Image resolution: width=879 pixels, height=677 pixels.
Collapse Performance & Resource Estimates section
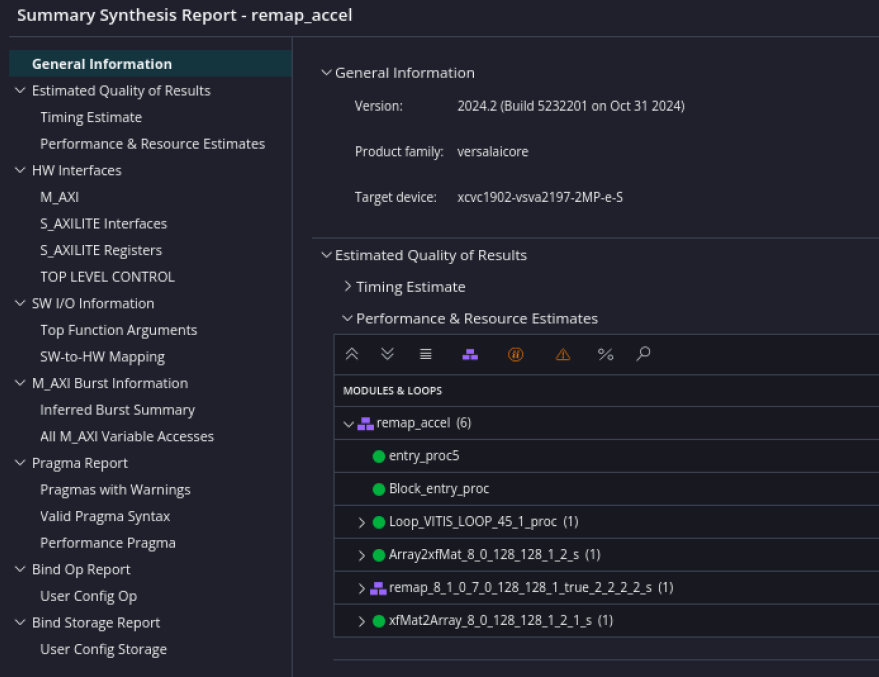click(347, 319)
